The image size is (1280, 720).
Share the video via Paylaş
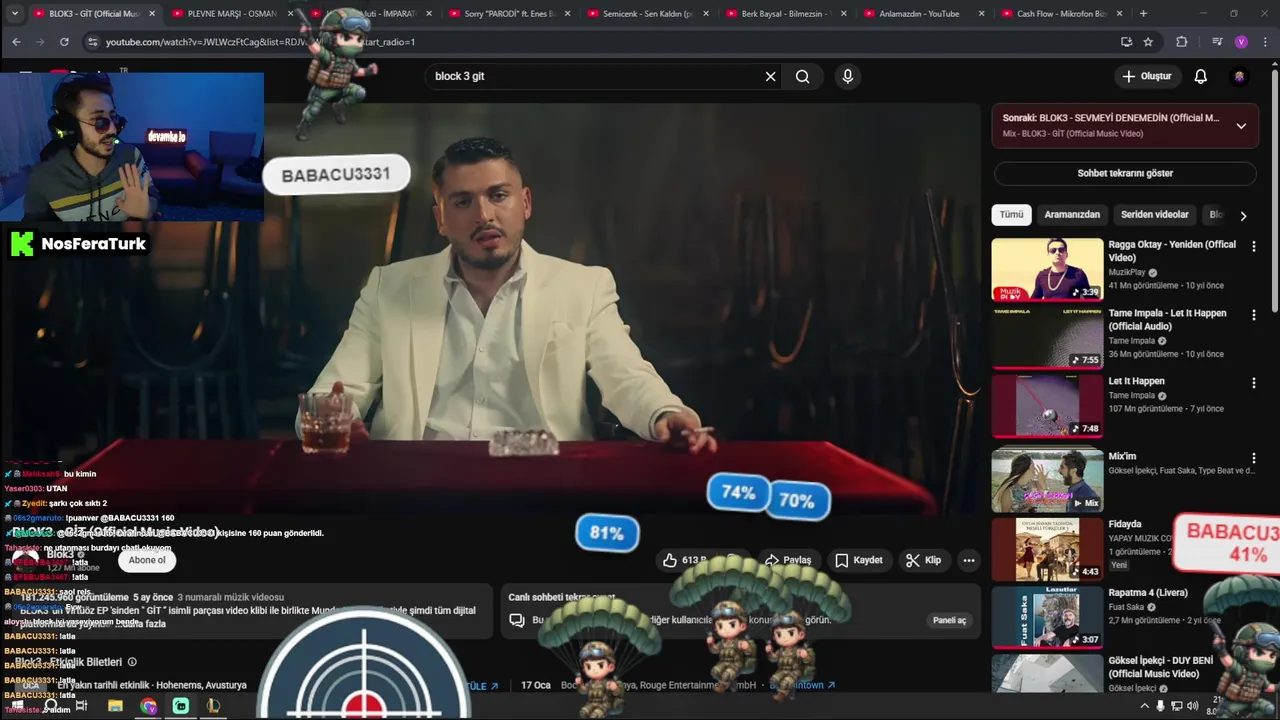(787, 560)
